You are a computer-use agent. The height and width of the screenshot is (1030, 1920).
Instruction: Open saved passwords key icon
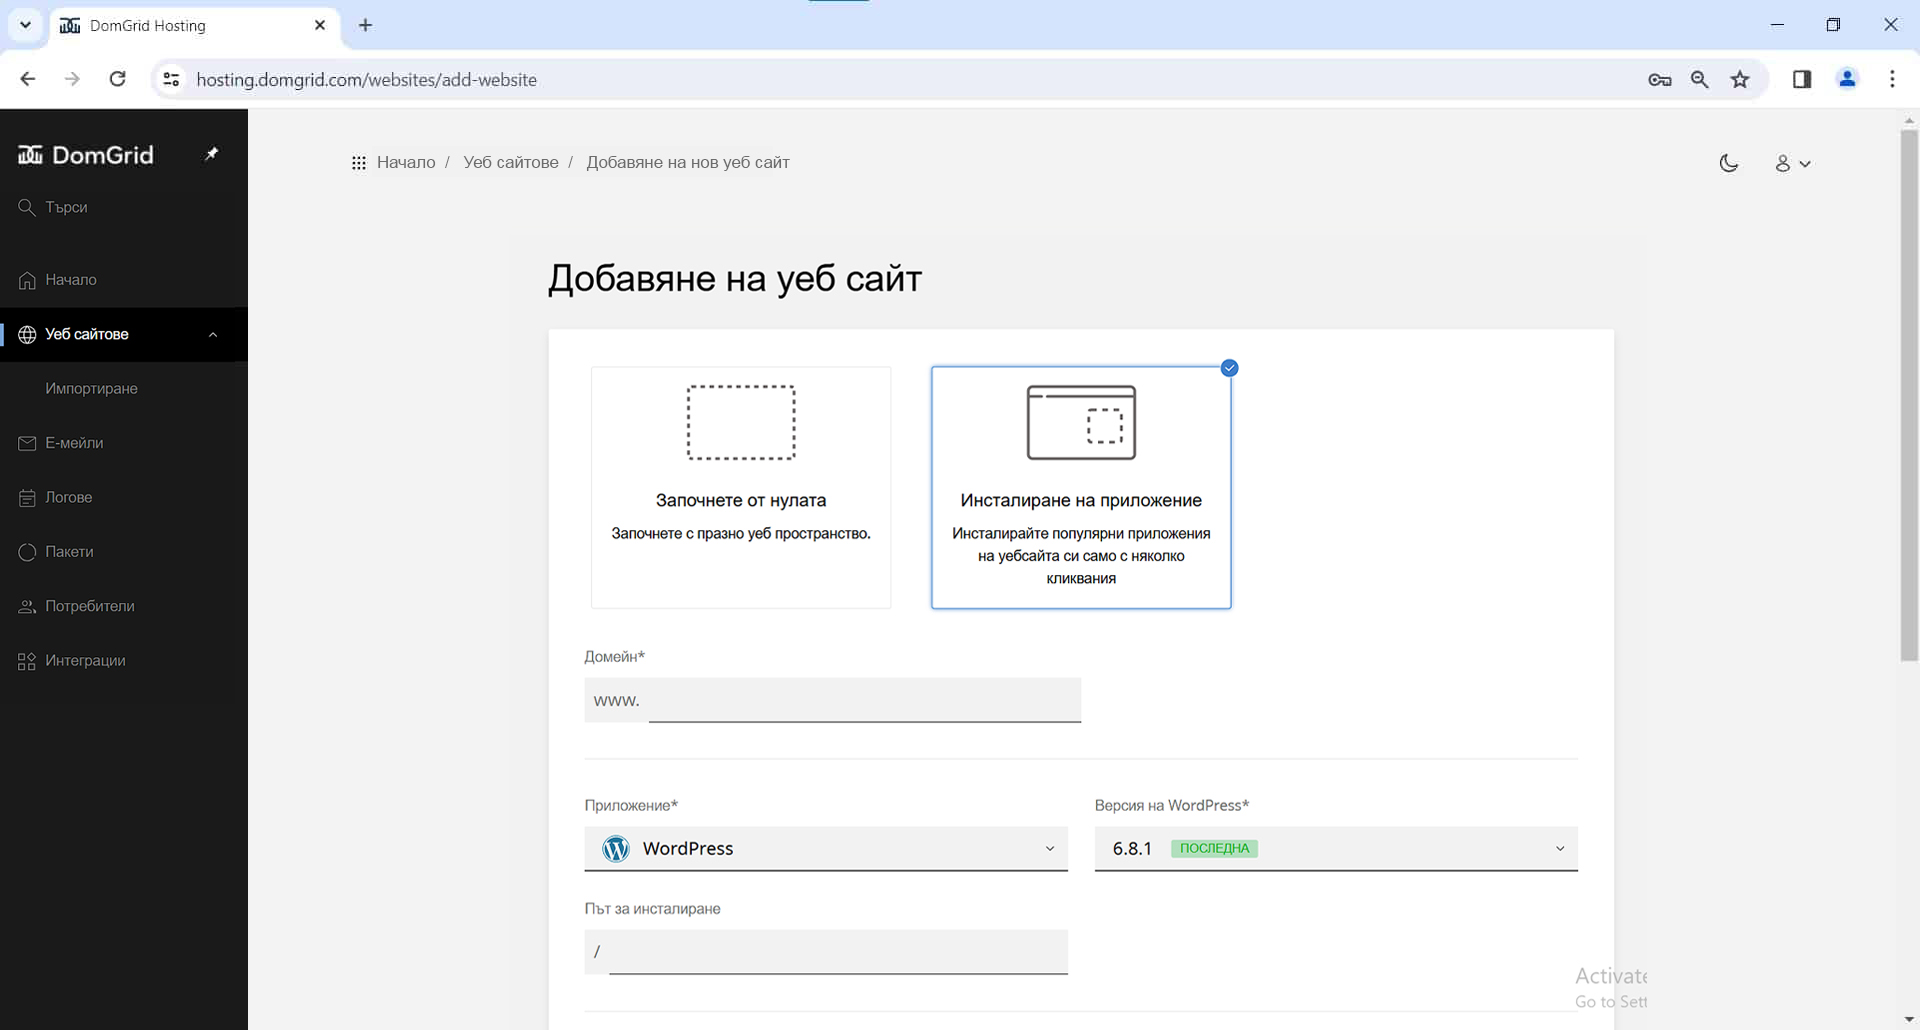click(x=1660, y=80)
